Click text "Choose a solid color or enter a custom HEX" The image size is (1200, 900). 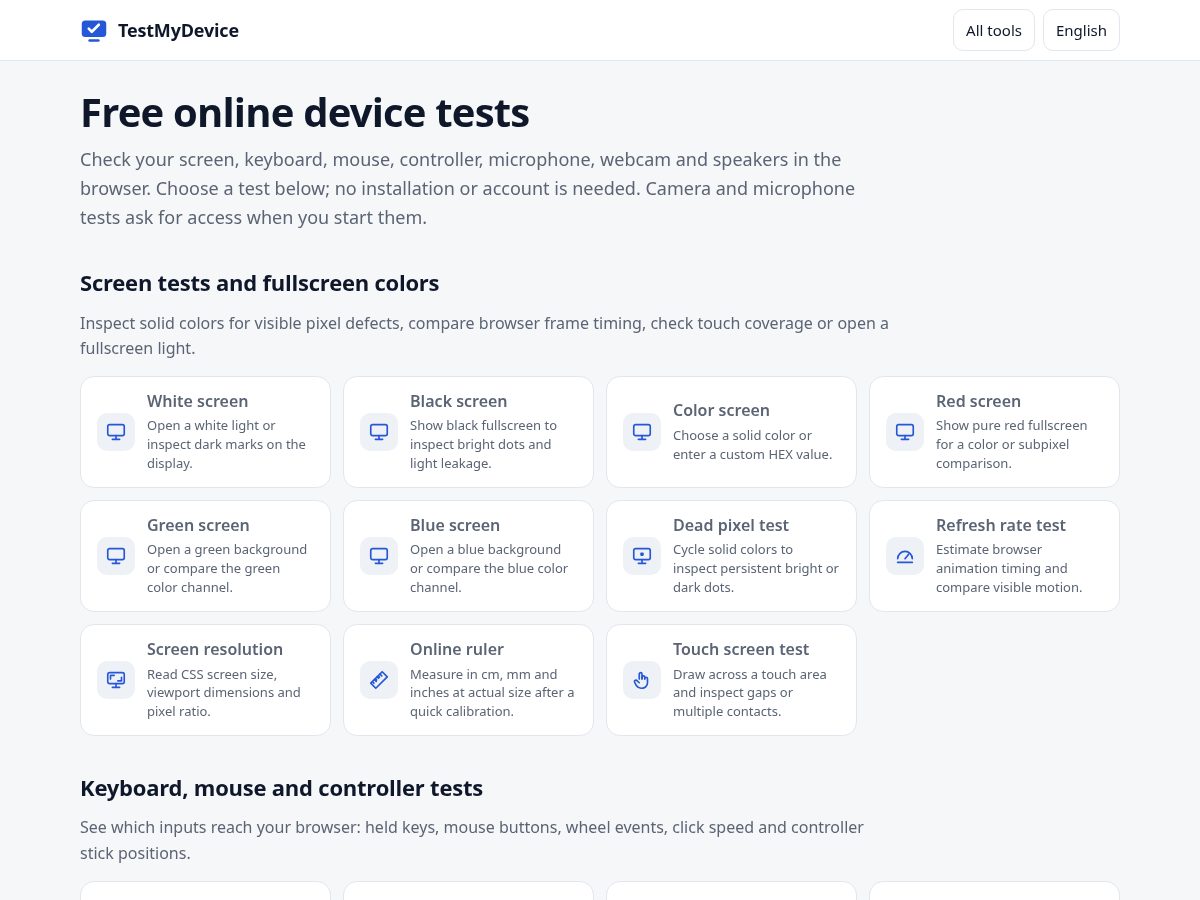752,445
